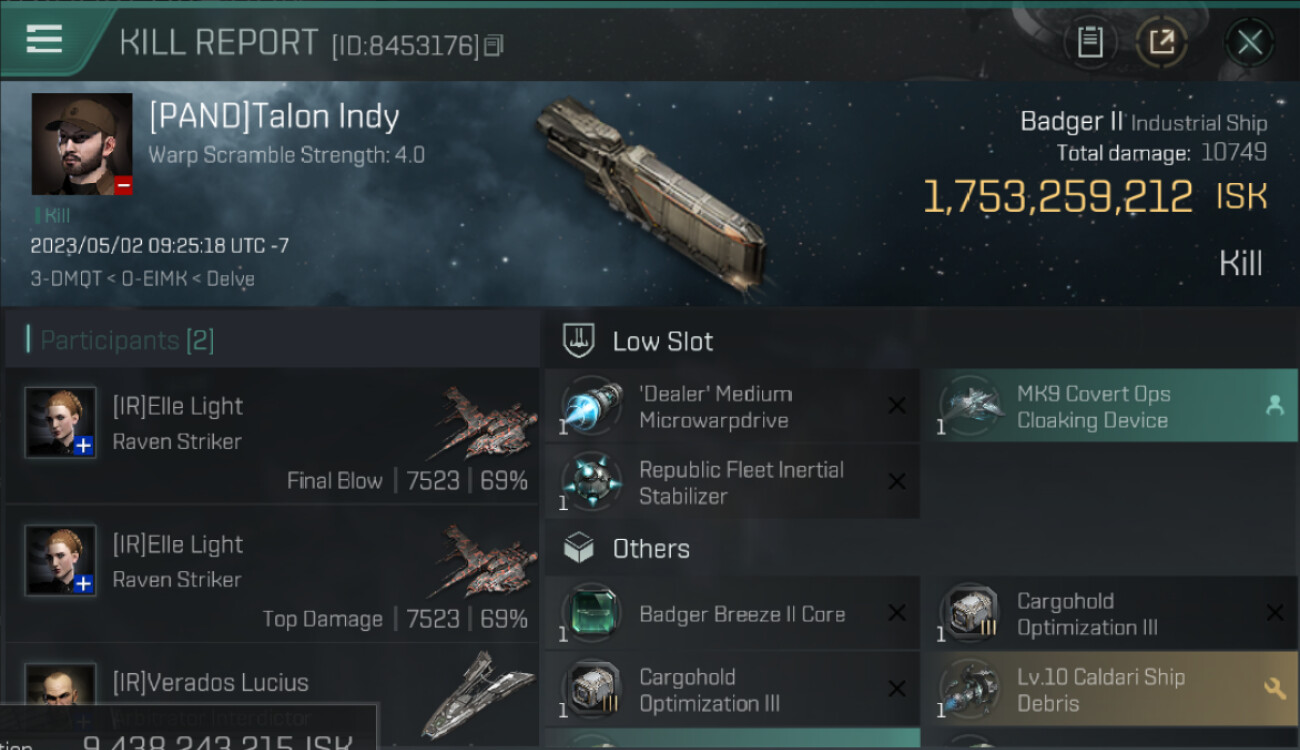
Task: Share the kill report externally
Action: (1161, 42)
